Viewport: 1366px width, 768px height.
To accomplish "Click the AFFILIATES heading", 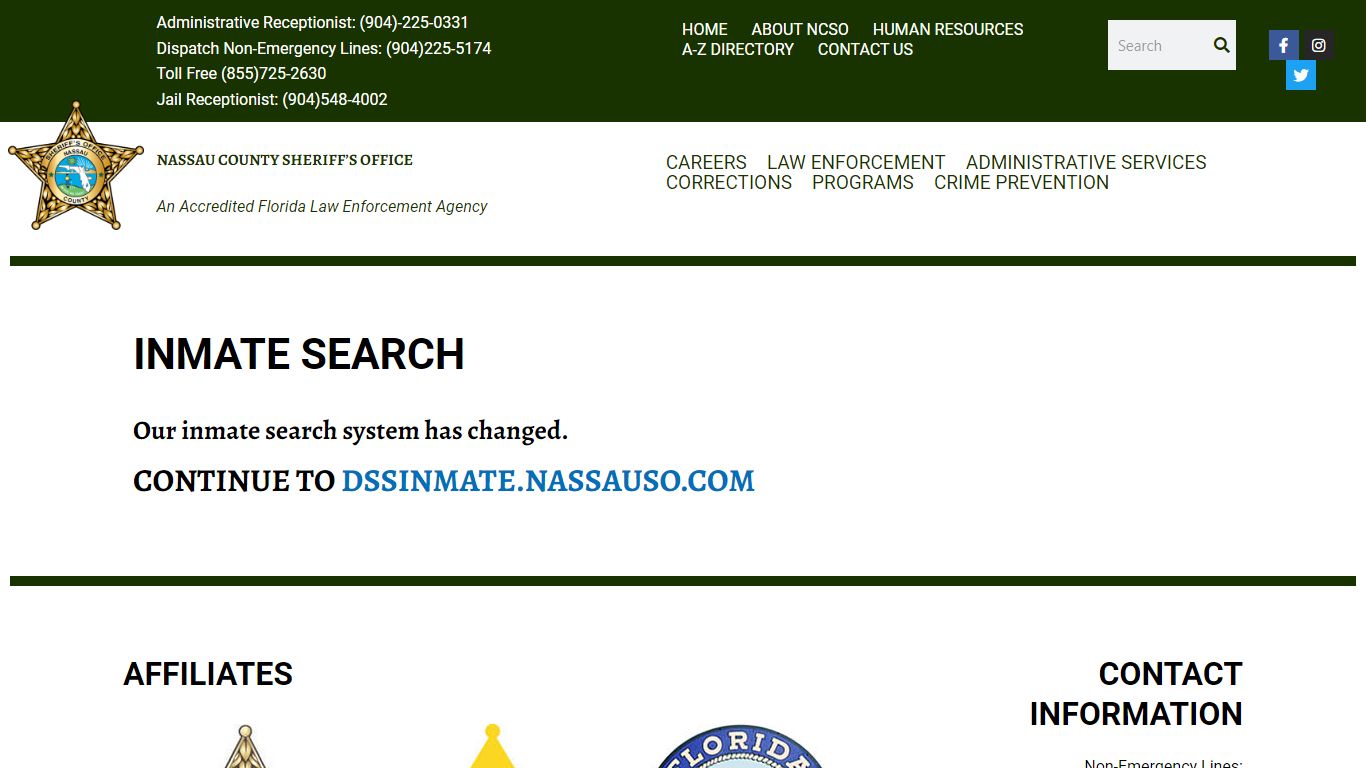I will [208, 674].
